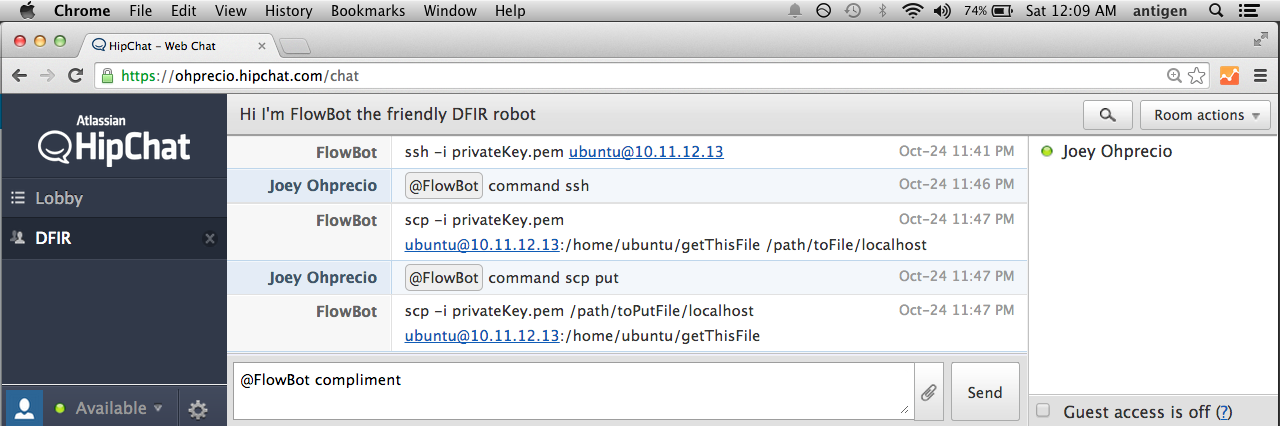This screenshot has height=426, width=1280.
Task: Click the Oct-24 11:41 PM timestamp
Action: point(956,152)
